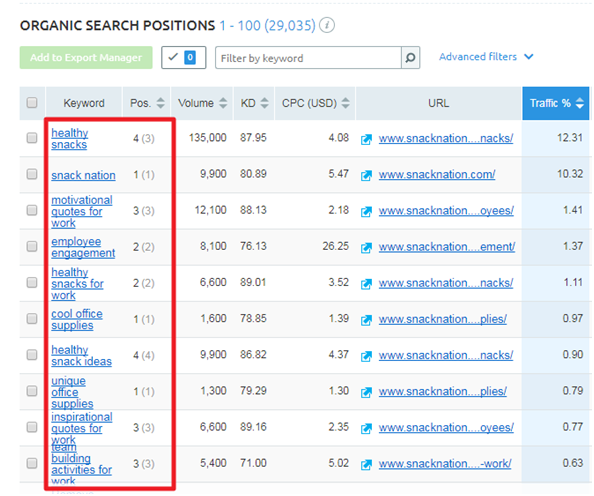Open the healthy snacks keyword link
This screenshot has width=594, height=496.
coord(70,139)
